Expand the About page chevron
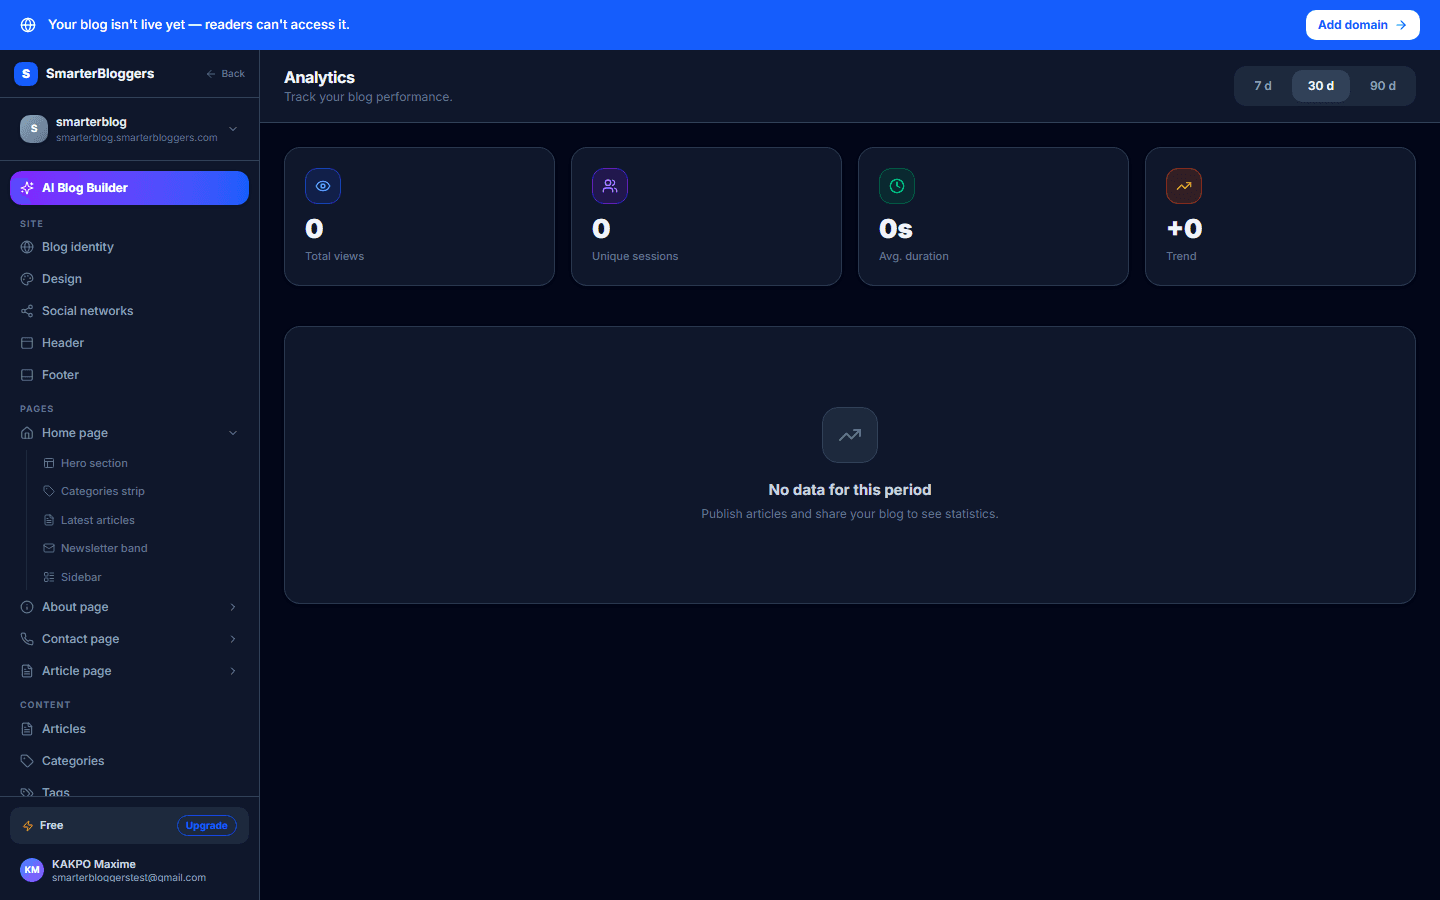 (x=233, y=607)
